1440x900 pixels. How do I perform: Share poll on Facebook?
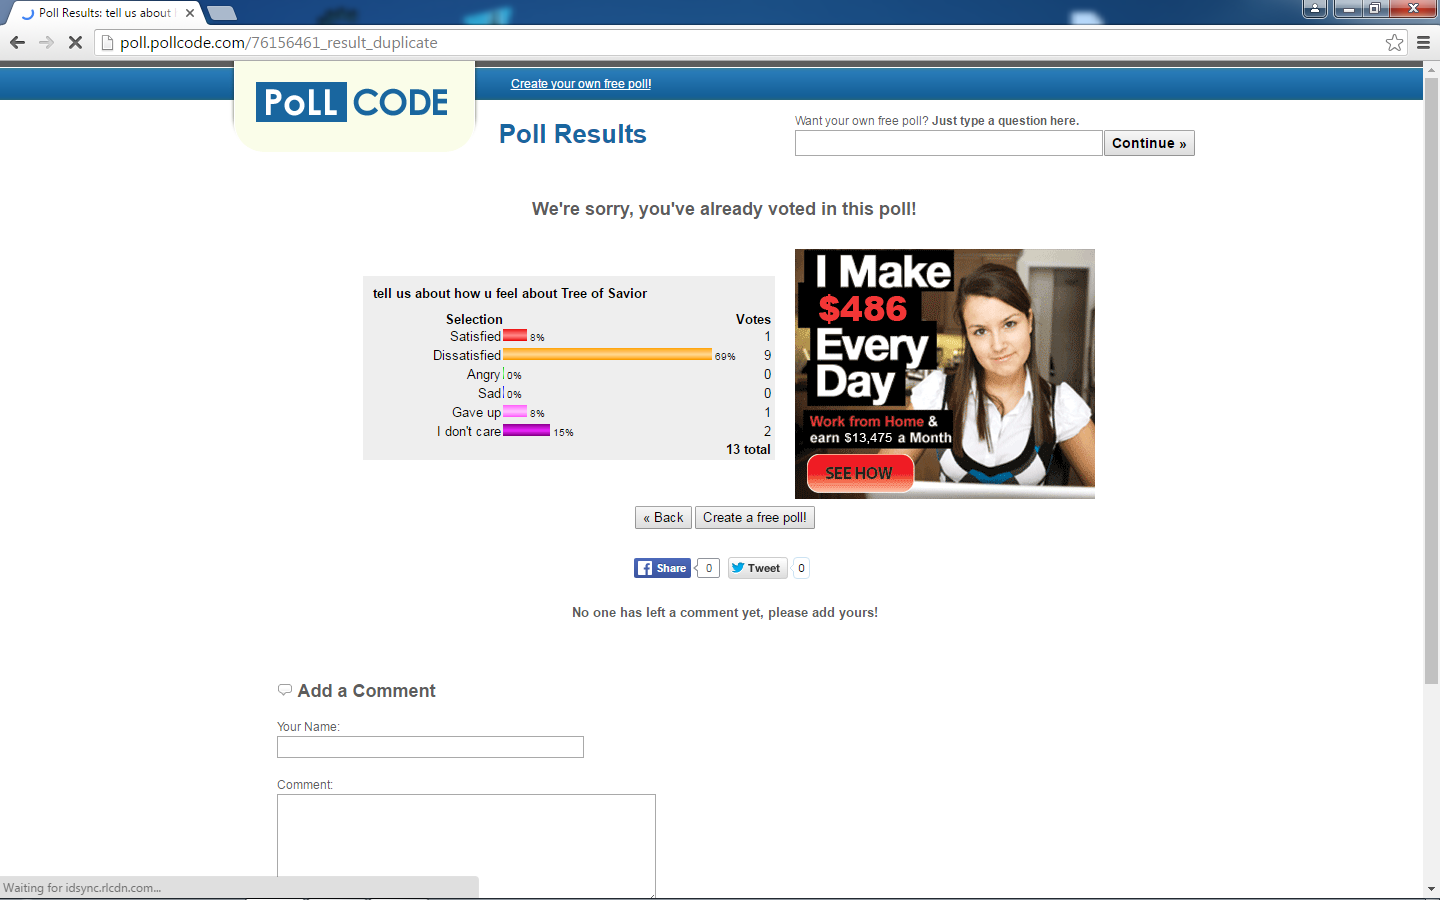point(662,568)
